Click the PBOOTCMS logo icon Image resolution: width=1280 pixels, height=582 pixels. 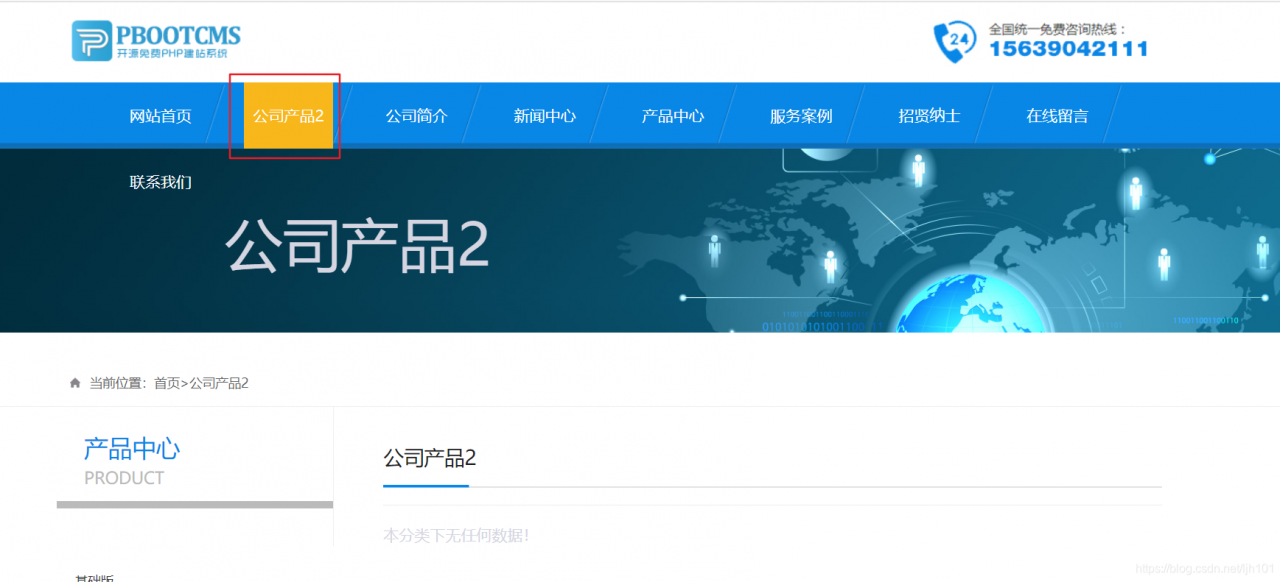tap(91, 39)
